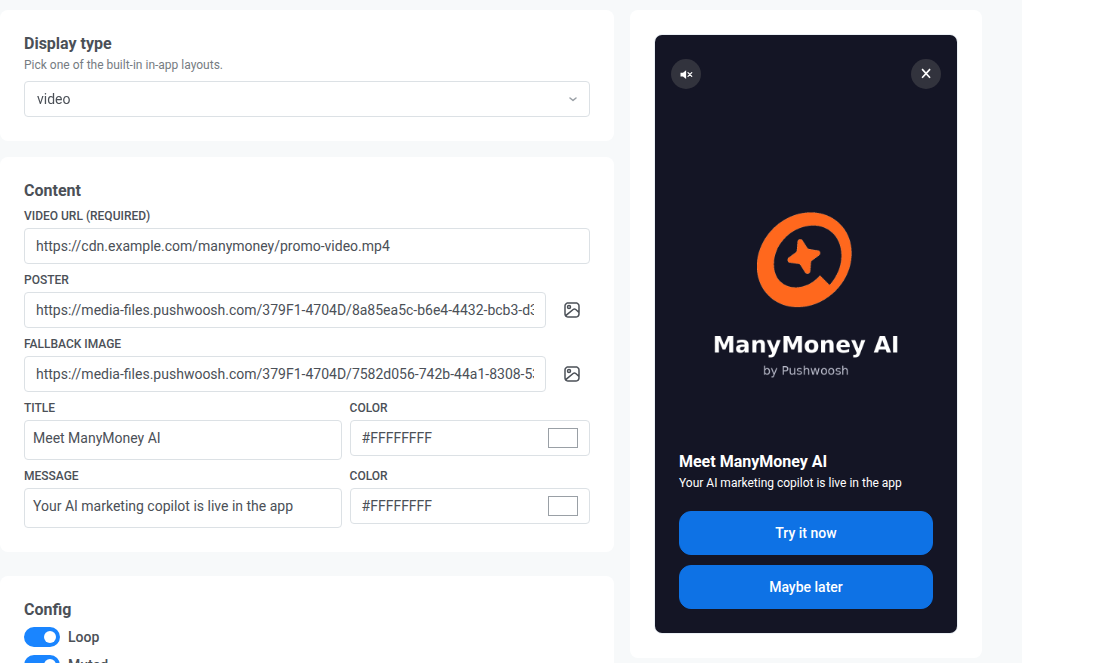1115x663 pixels.
Task: Click the Display type chevron arrow
Action: click(x=572, y=100)
